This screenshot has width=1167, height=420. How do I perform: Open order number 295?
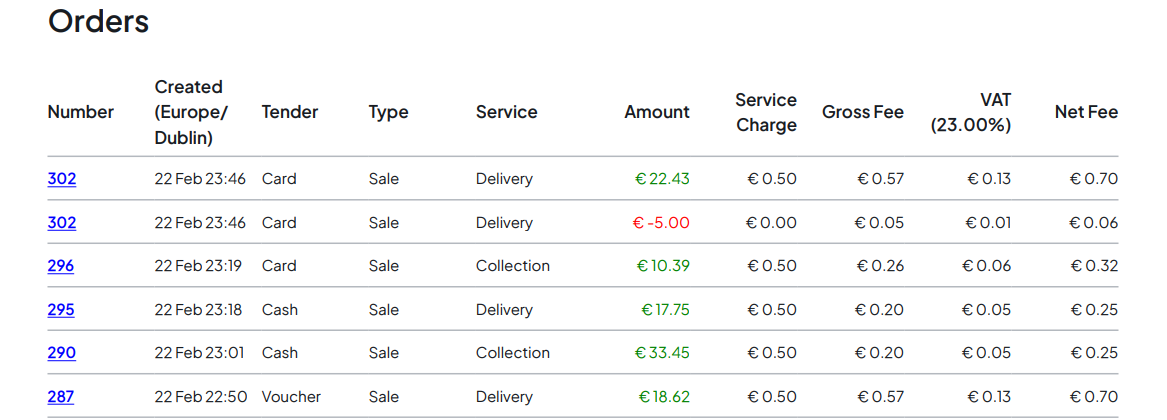[x=61, y=310]
